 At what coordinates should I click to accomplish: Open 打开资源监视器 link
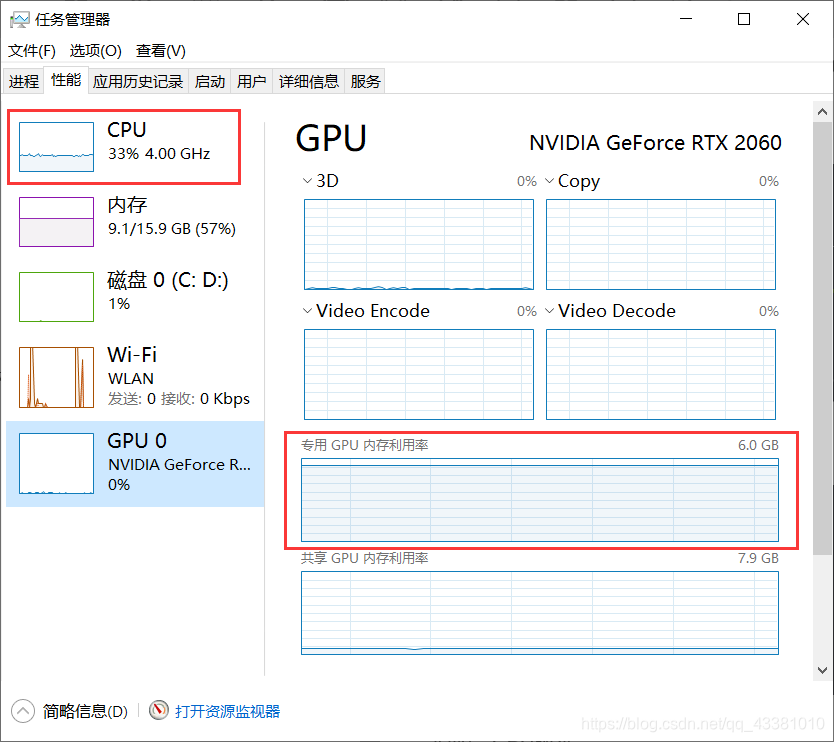click(x=228, y=710)
